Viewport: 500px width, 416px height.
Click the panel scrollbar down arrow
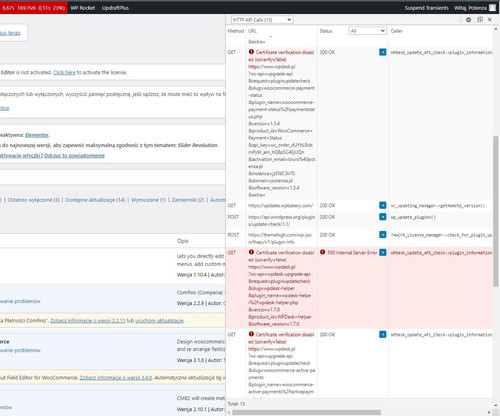(496, 404)
